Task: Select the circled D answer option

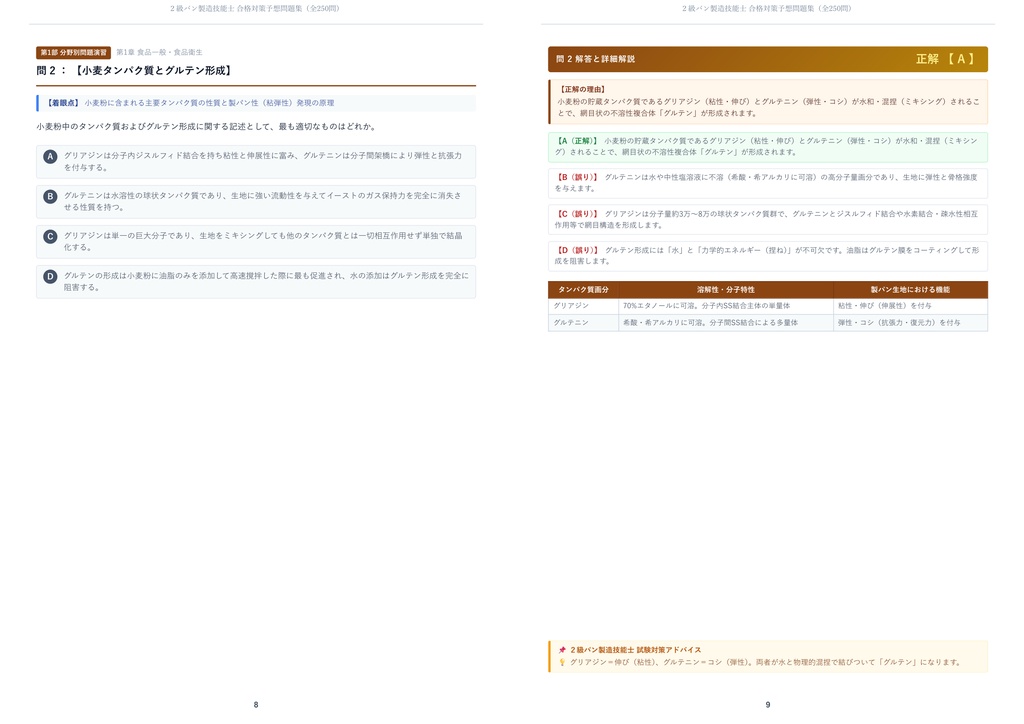Action: click(50, 276)
